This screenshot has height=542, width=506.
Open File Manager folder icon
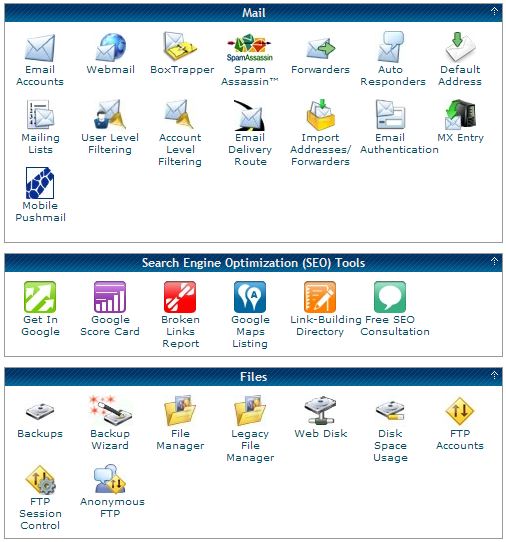point(180,410)
